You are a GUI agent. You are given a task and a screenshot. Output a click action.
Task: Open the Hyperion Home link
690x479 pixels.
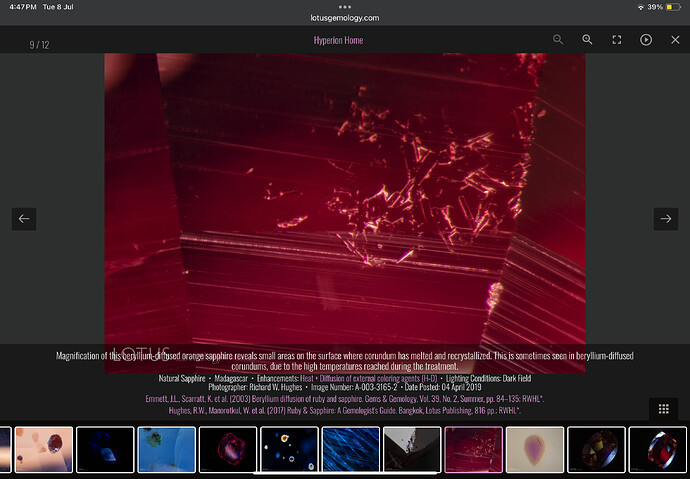pos(338,40)
